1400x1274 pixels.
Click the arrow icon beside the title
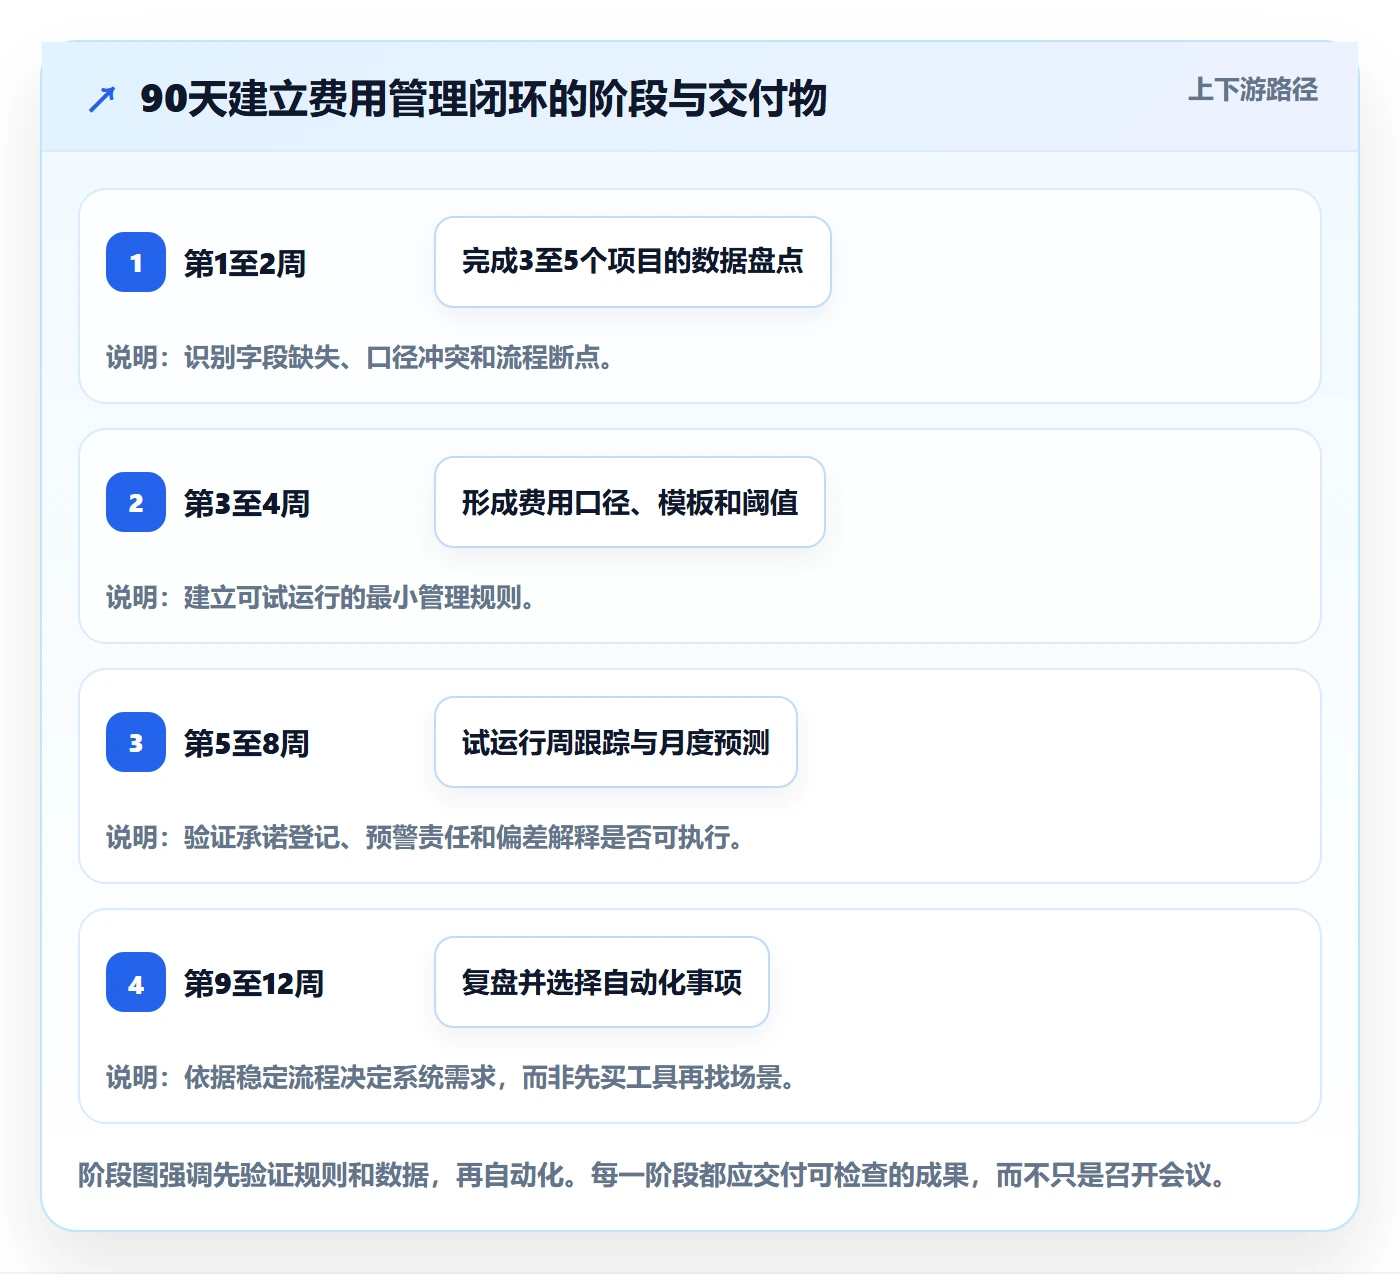pos(102,99)
